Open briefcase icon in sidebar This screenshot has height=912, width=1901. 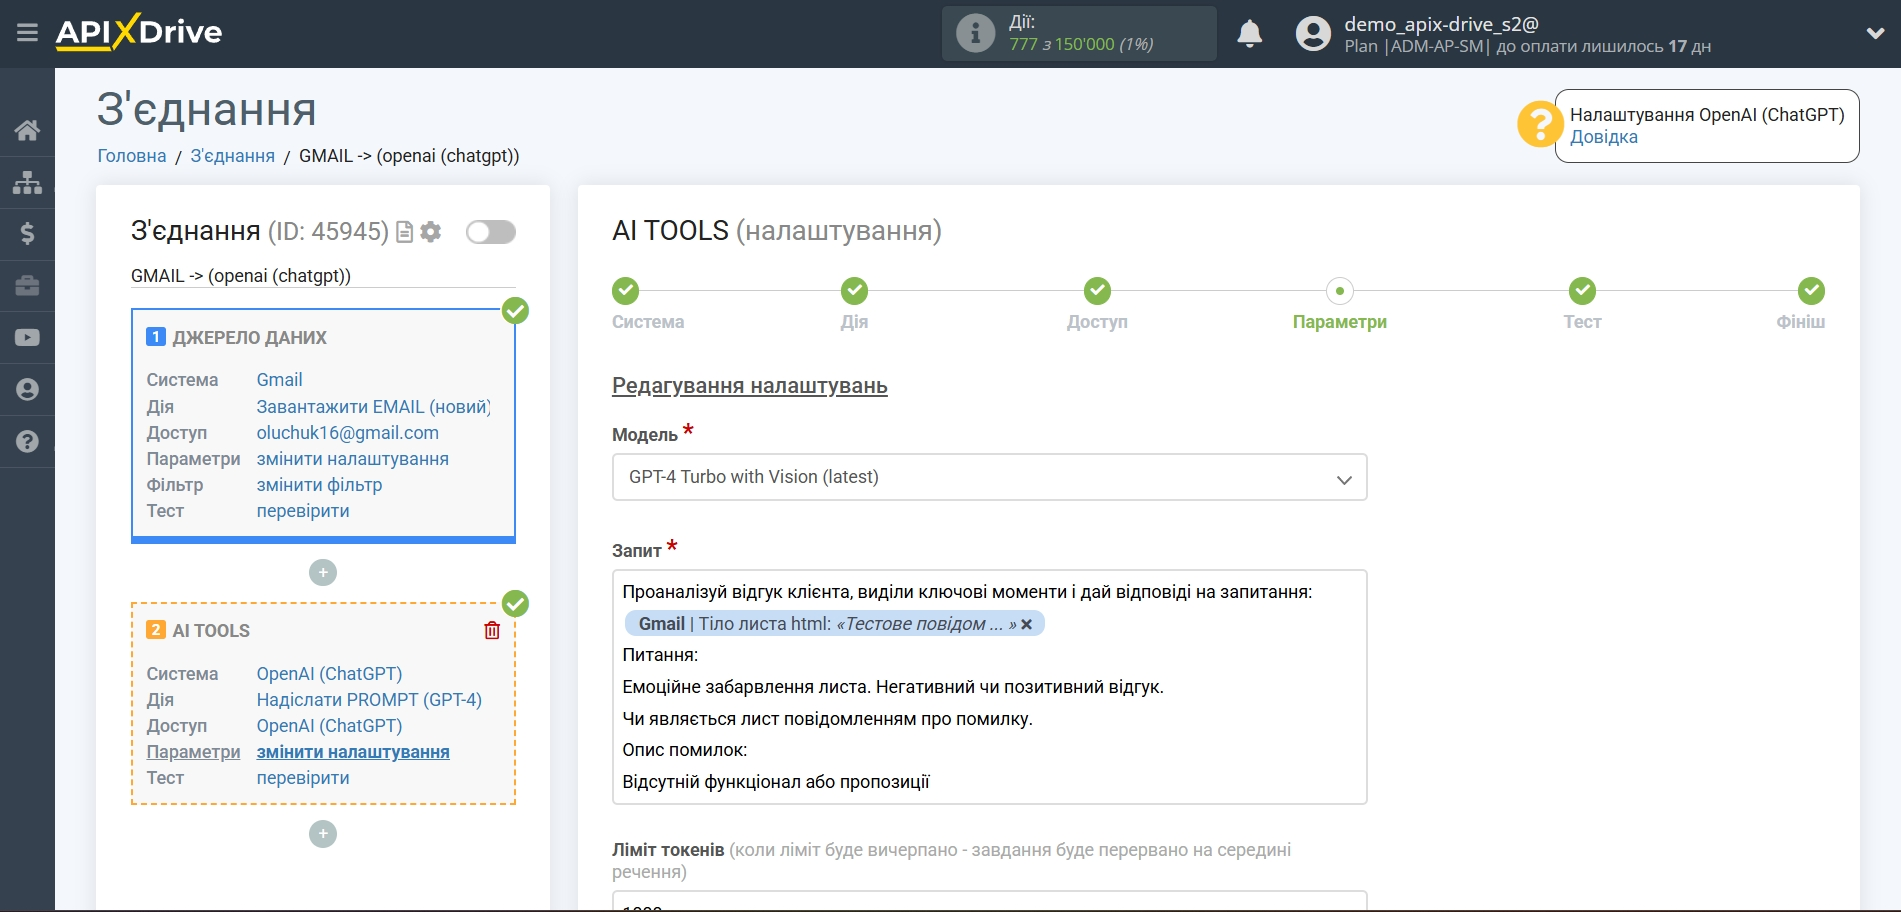coord(27,286)
